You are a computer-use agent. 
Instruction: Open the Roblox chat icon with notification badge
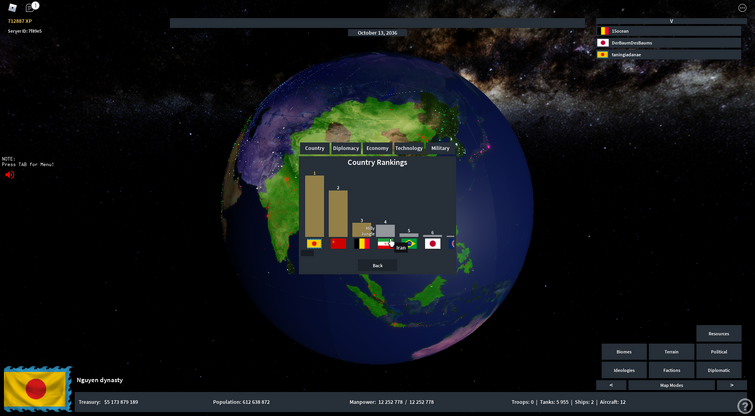pos(31,7)
